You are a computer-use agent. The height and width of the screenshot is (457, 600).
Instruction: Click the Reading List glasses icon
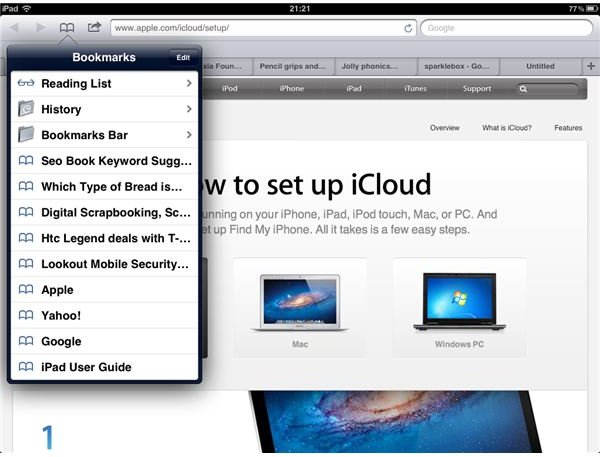click(26, 83)
